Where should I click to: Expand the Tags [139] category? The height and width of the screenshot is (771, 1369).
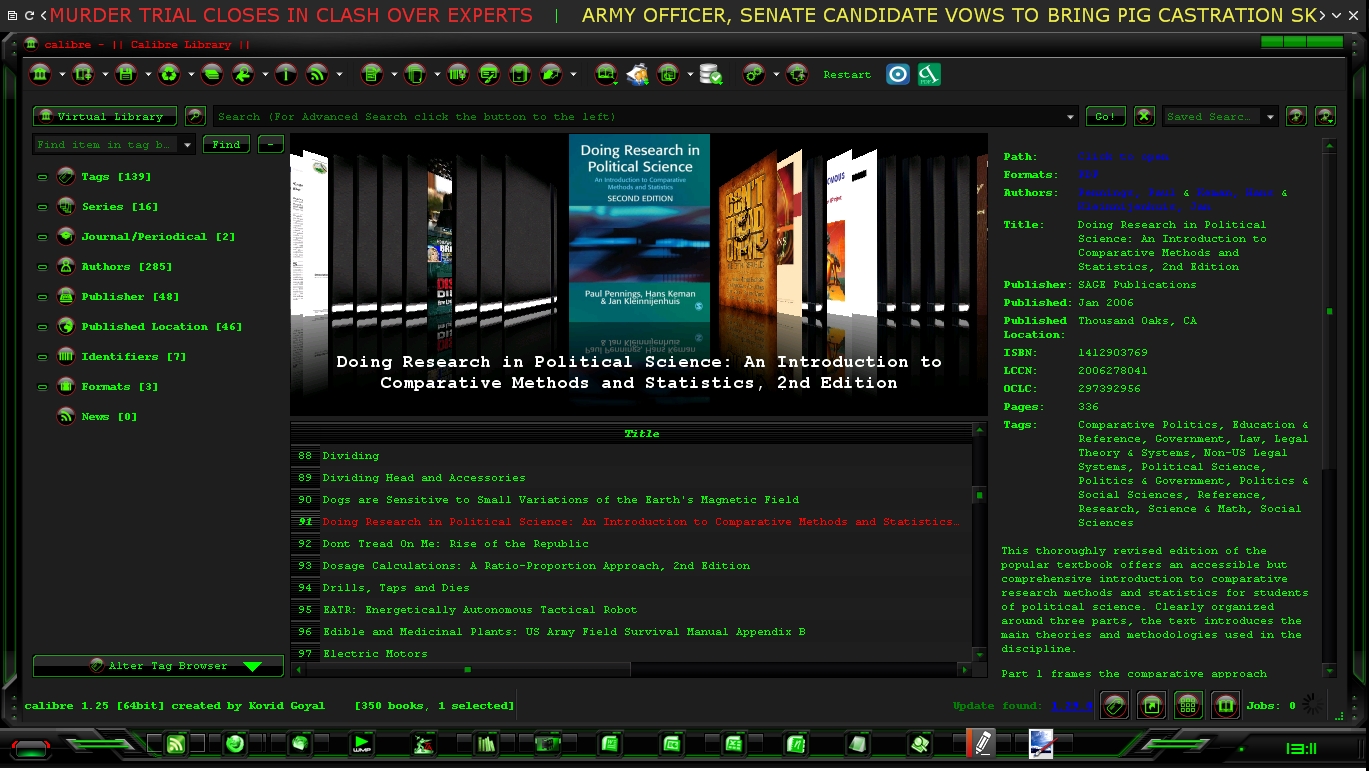click(x=42, y=177)
